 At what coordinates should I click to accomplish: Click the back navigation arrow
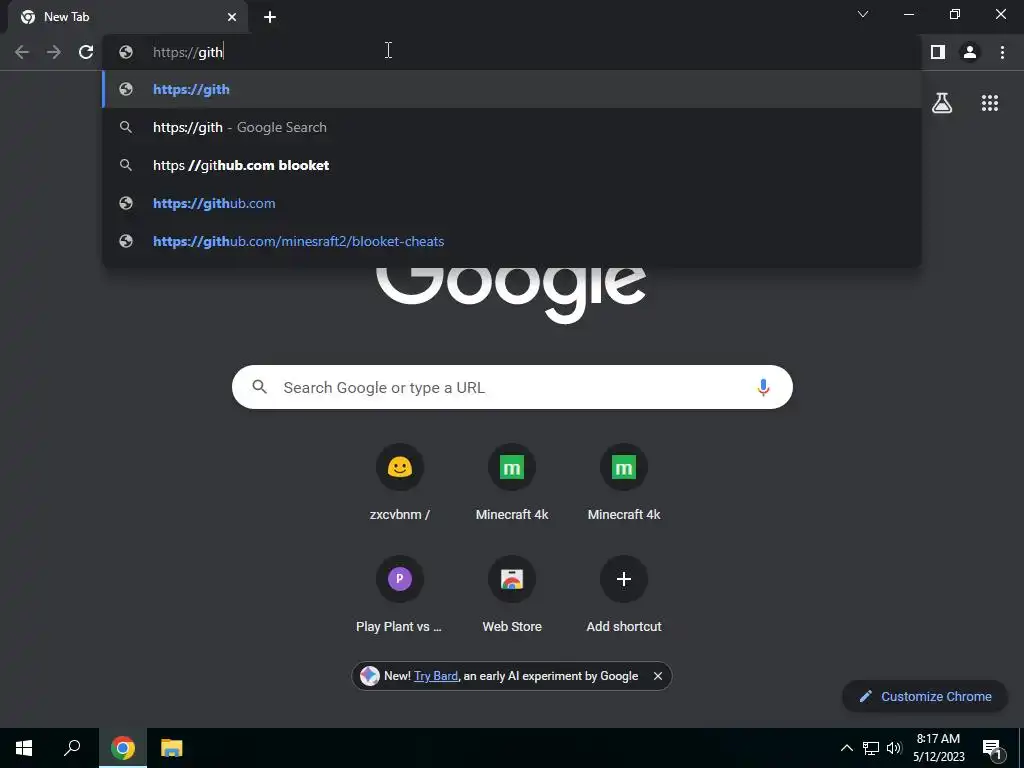click(22, 52)
